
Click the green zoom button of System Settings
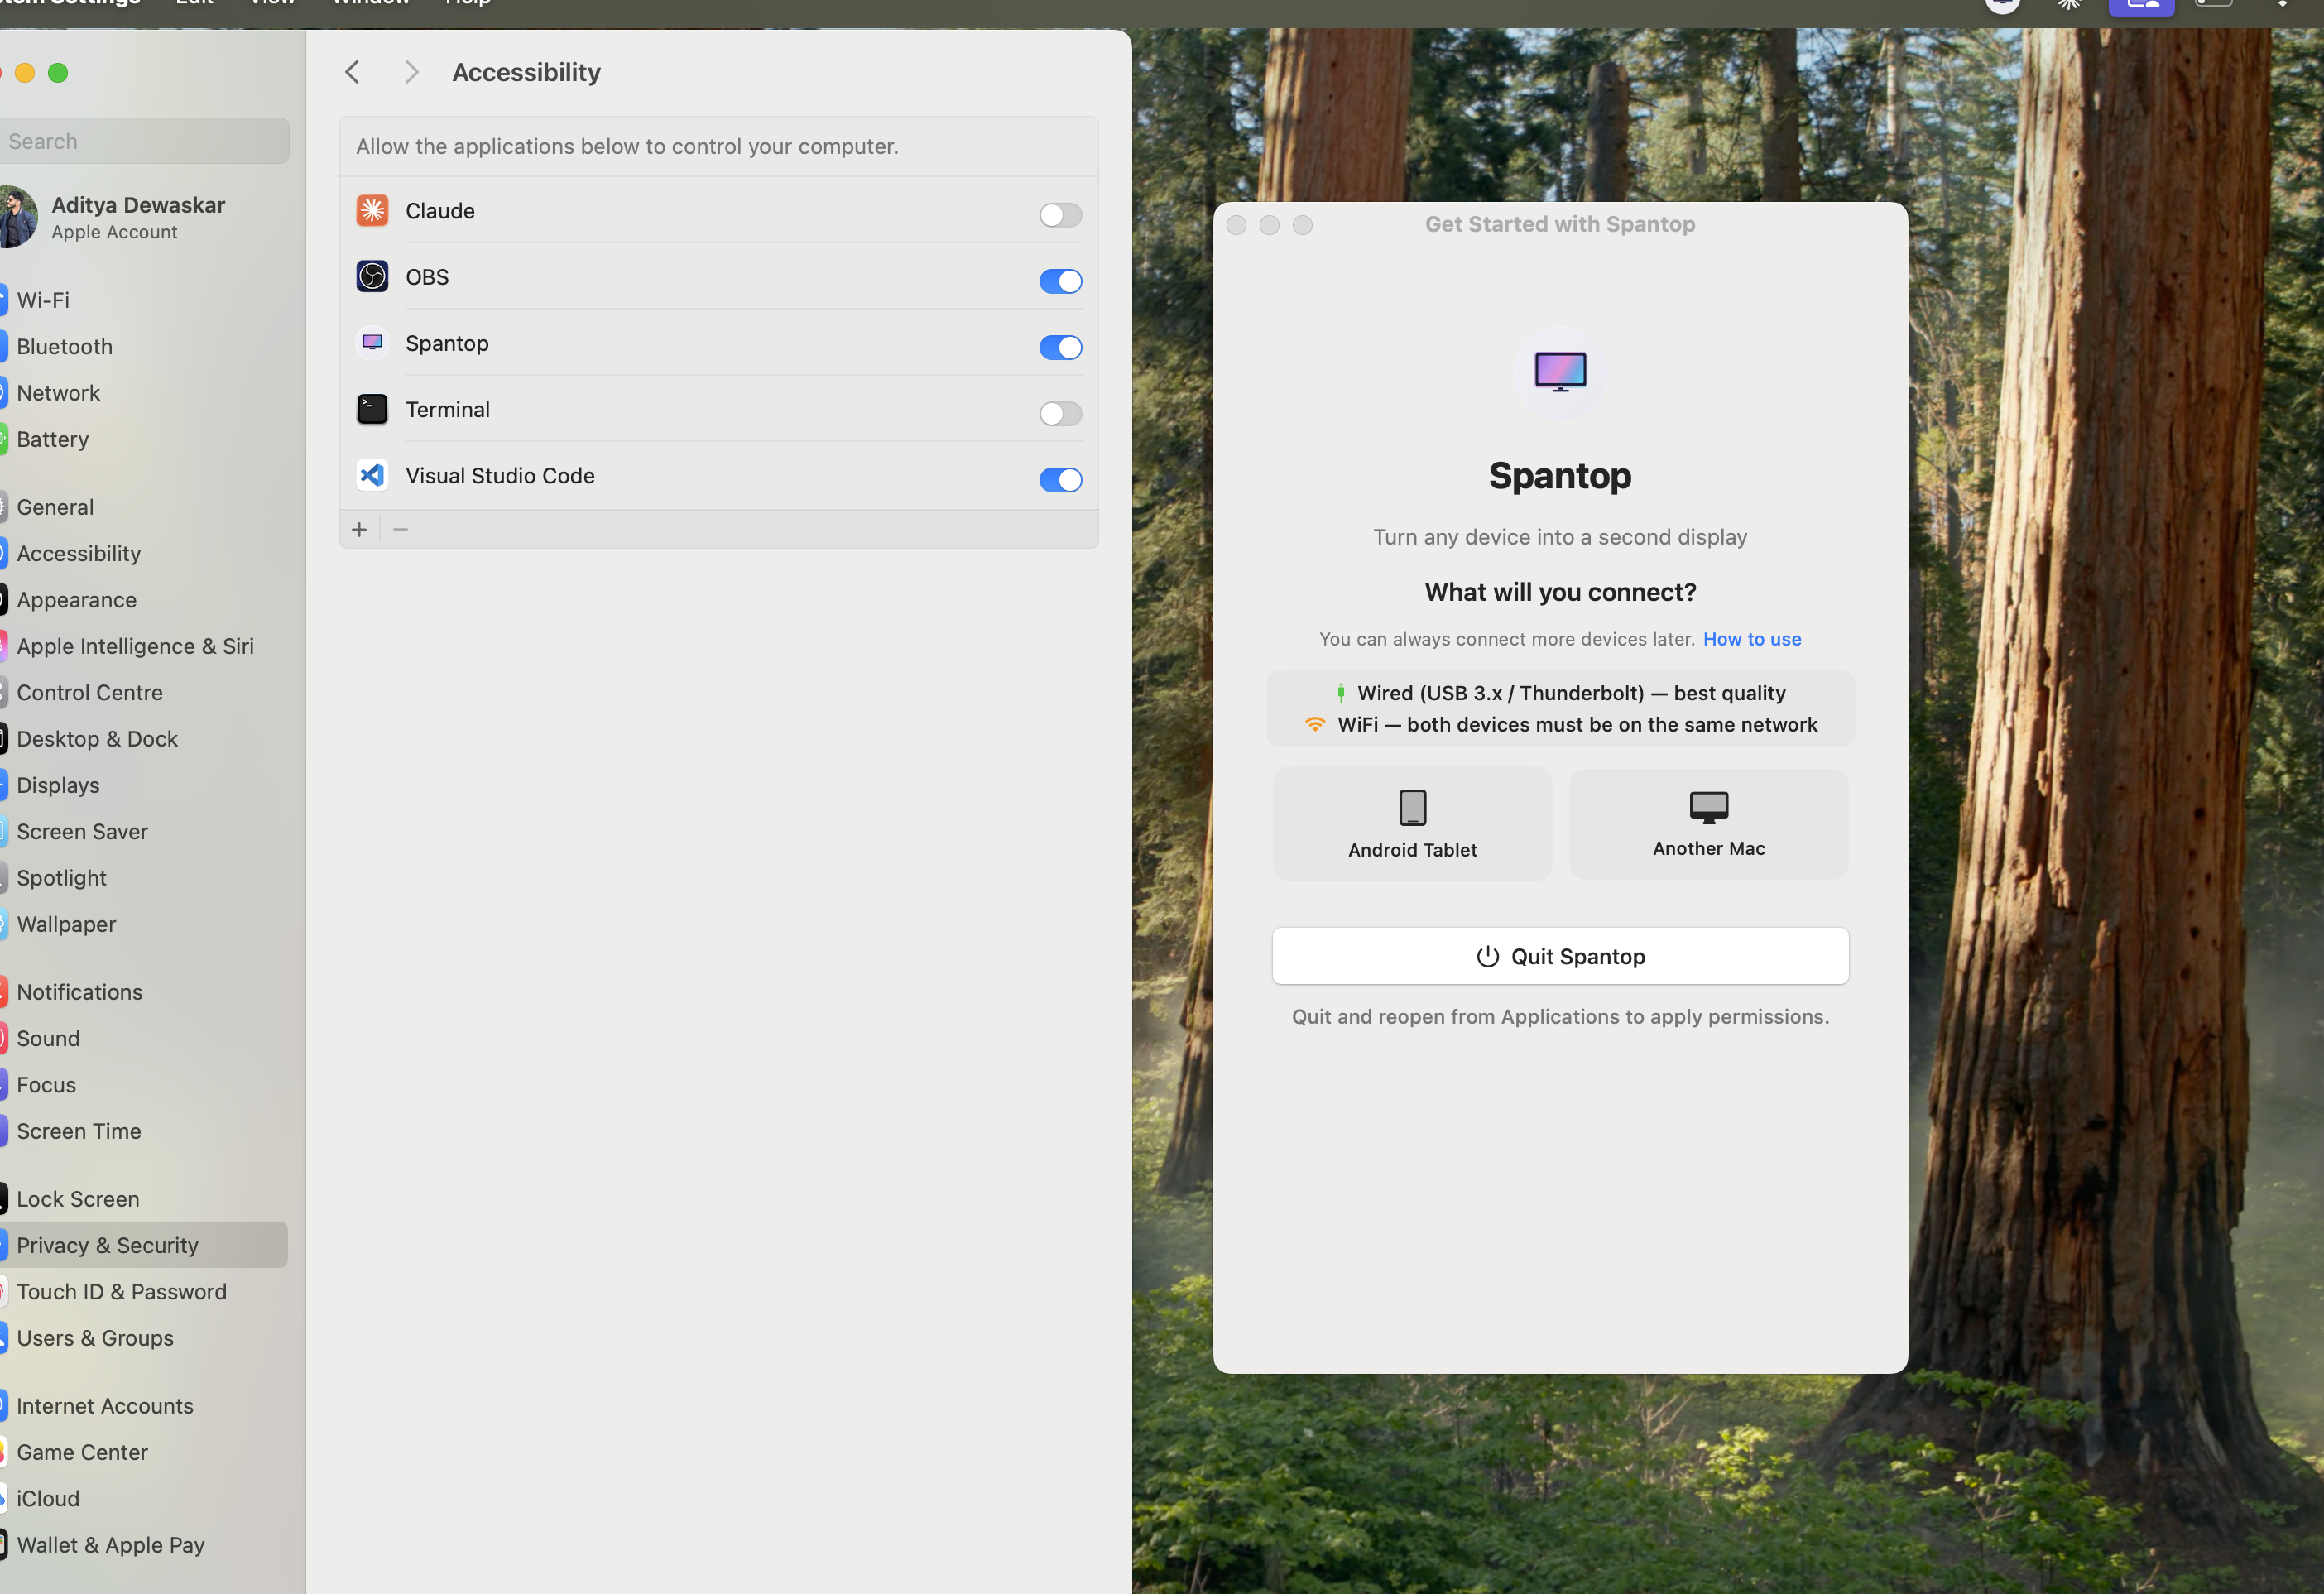pyautogui.click(x=58, y=73)
